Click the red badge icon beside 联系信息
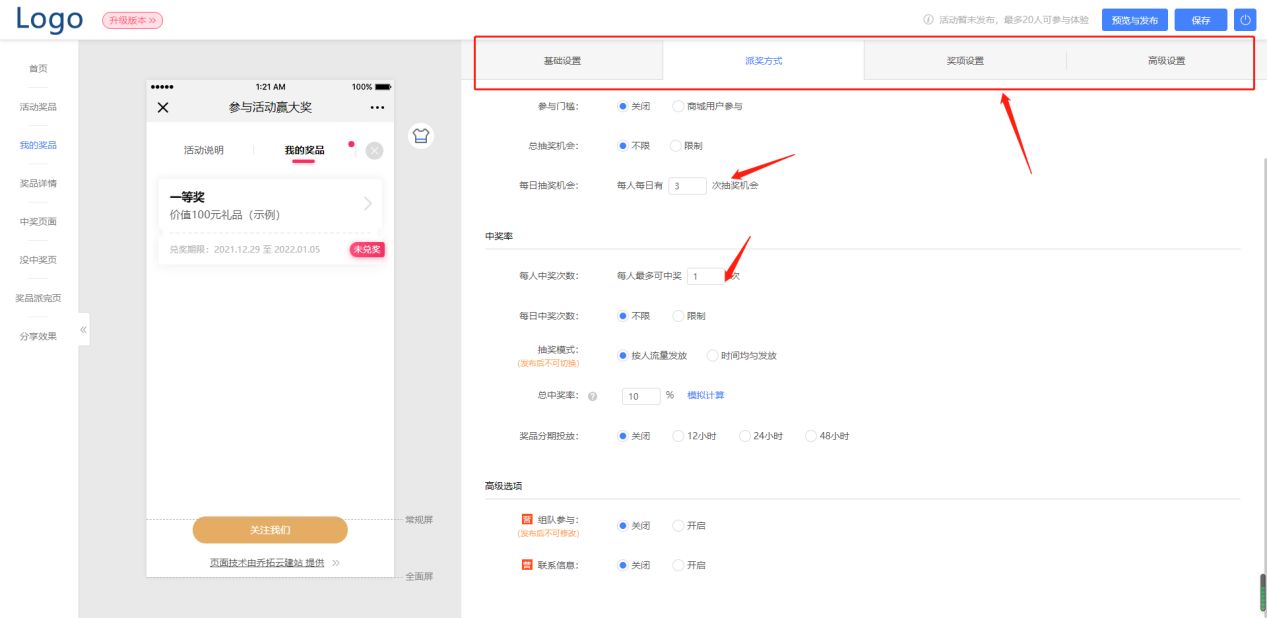The height and width of the screenshot is (618, 1267). 527,564
